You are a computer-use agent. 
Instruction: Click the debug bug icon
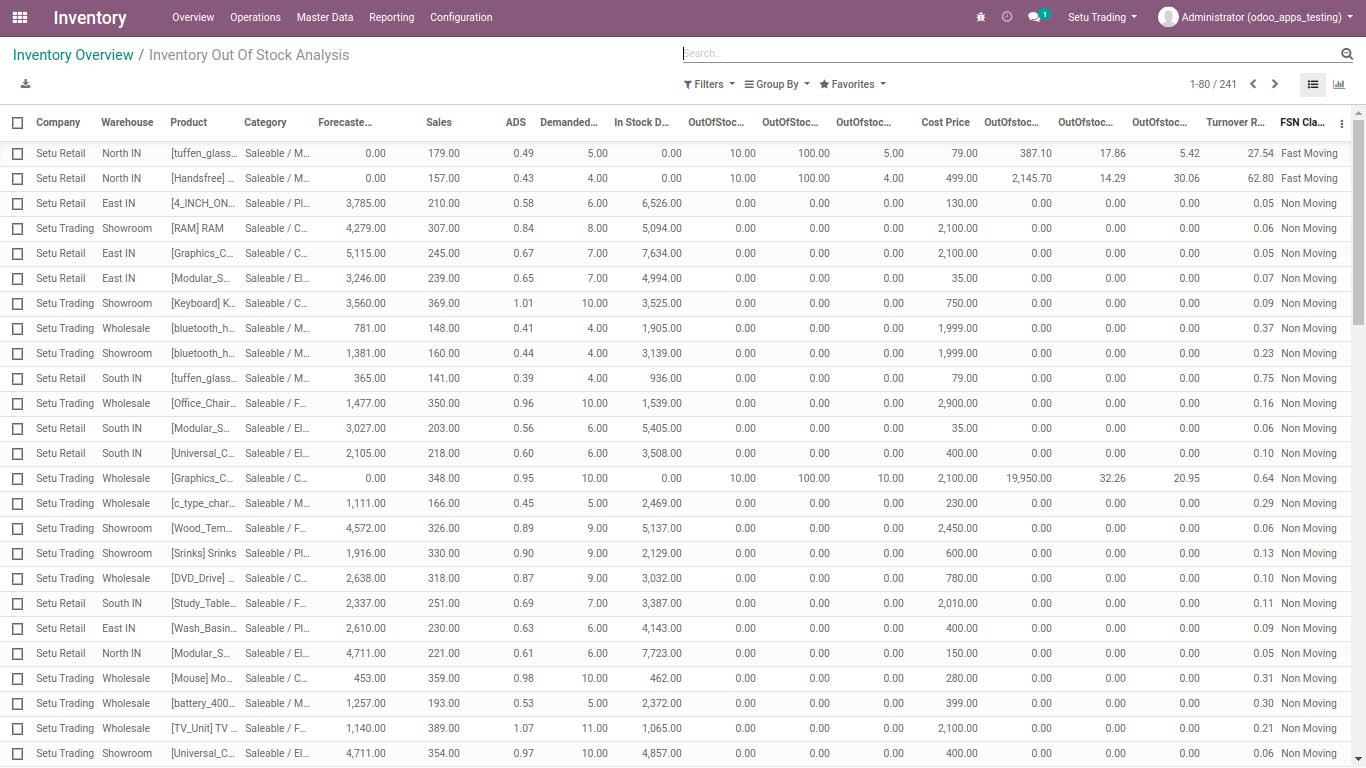980,17
